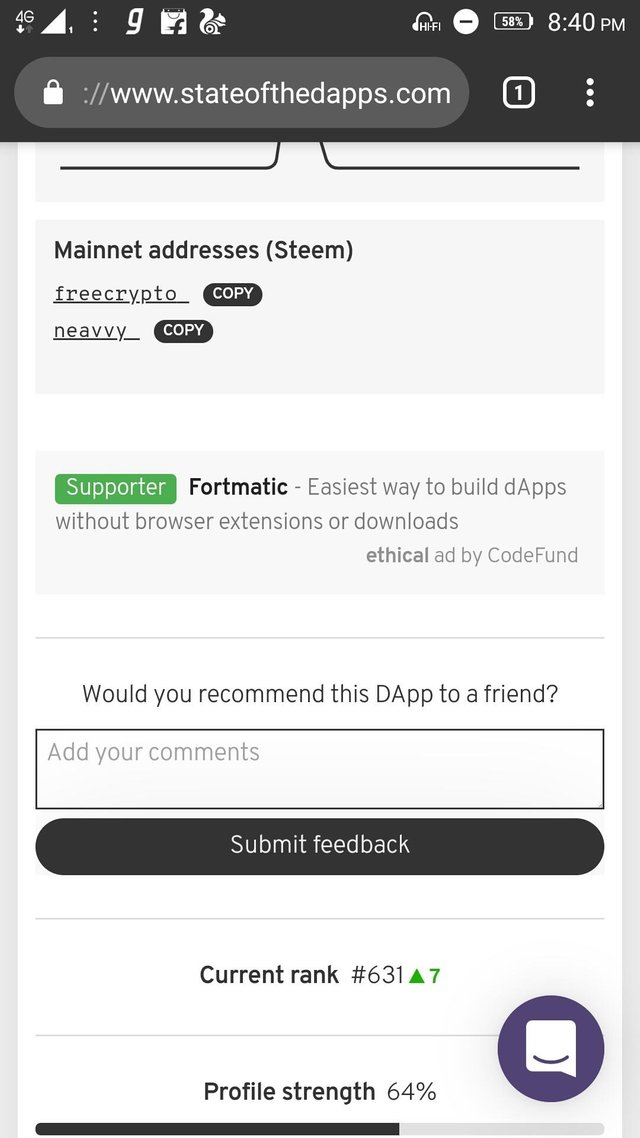Tap the UC Browser squirrel notification icon

tap(211, 22)
